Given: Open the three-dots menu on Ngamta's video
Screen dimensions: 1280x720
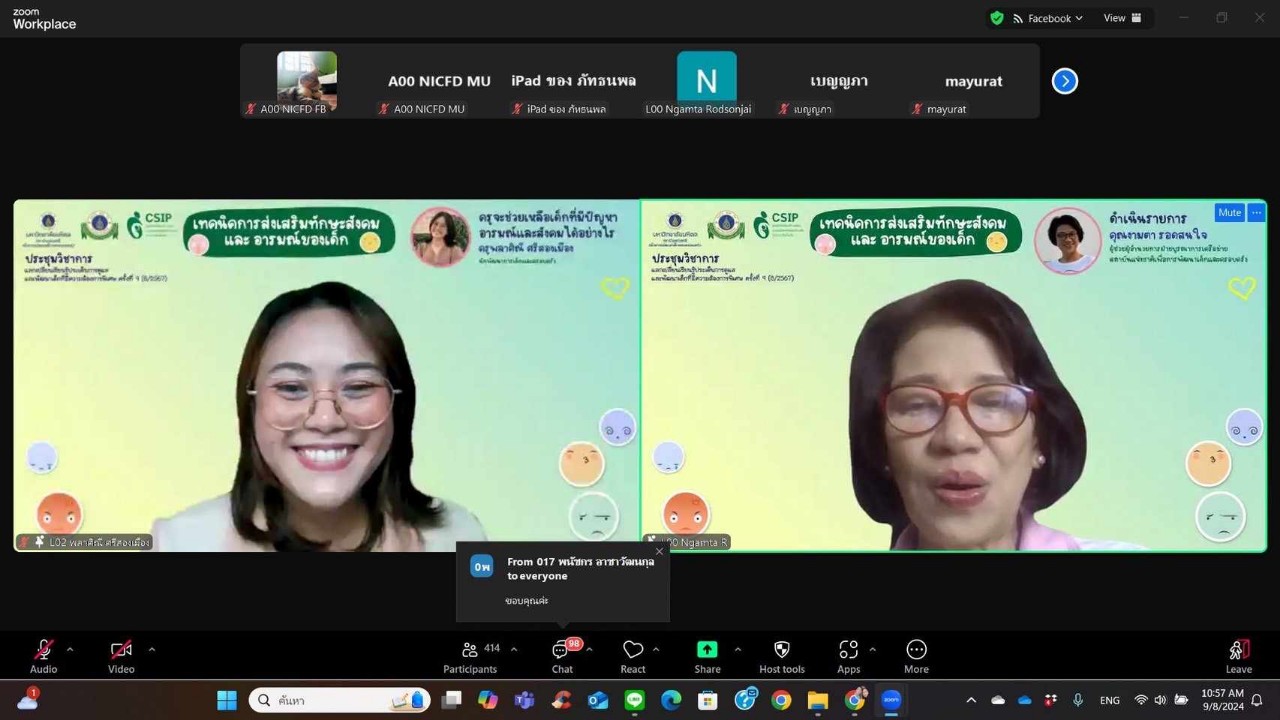Looking at the screenshot, I should (1256, 212).
